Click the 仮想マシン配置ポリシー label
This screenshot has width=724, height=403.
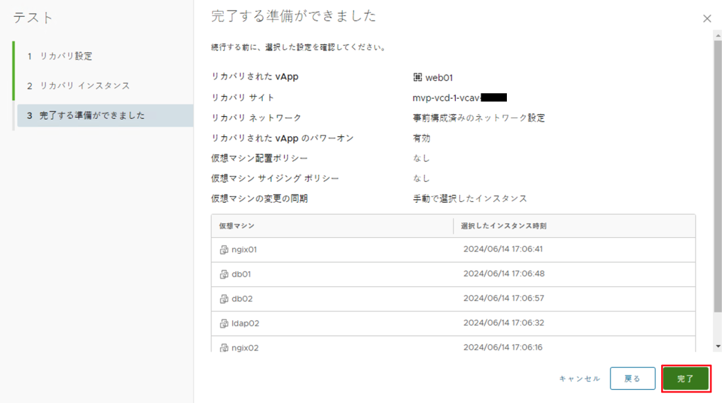click(x=259, y=158)
